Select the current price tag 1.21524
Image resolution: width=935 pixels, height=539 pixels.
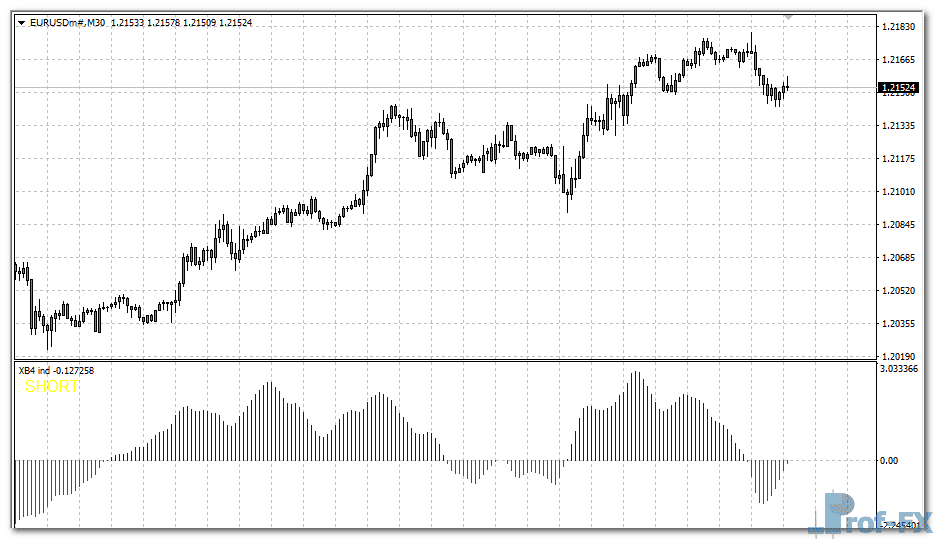click(x=898, y=89)
